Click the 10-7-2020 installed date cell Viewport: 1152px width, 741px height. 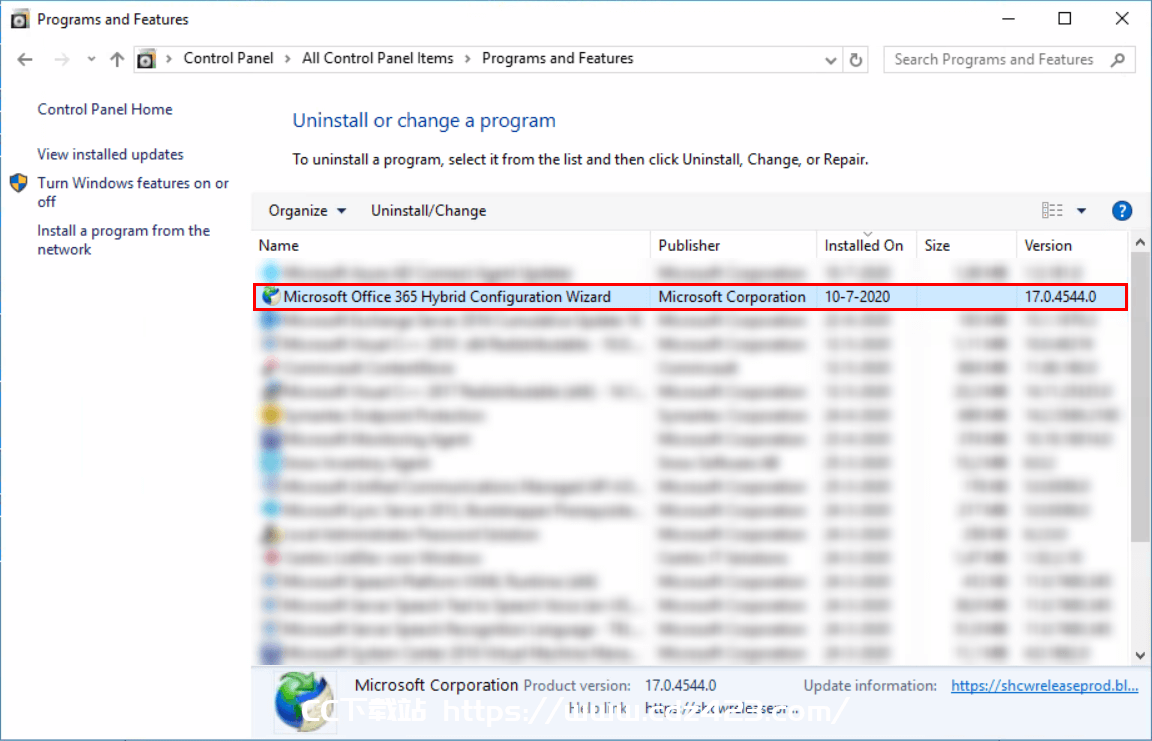pyautogui.click(x=857, y=297)
